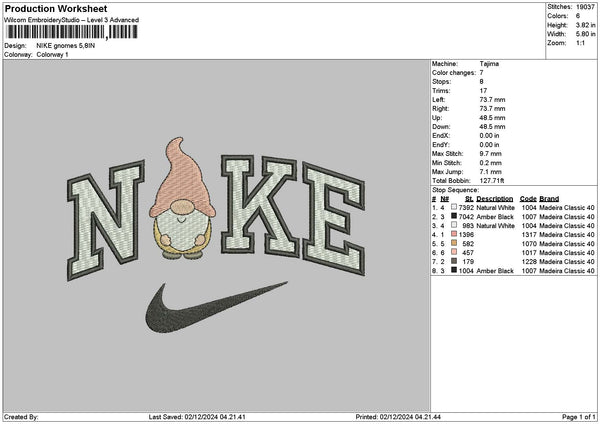The width and height of the screenshot is (600, 424).
Task: Click the St. column header
Action: click(x=470, y=199)
